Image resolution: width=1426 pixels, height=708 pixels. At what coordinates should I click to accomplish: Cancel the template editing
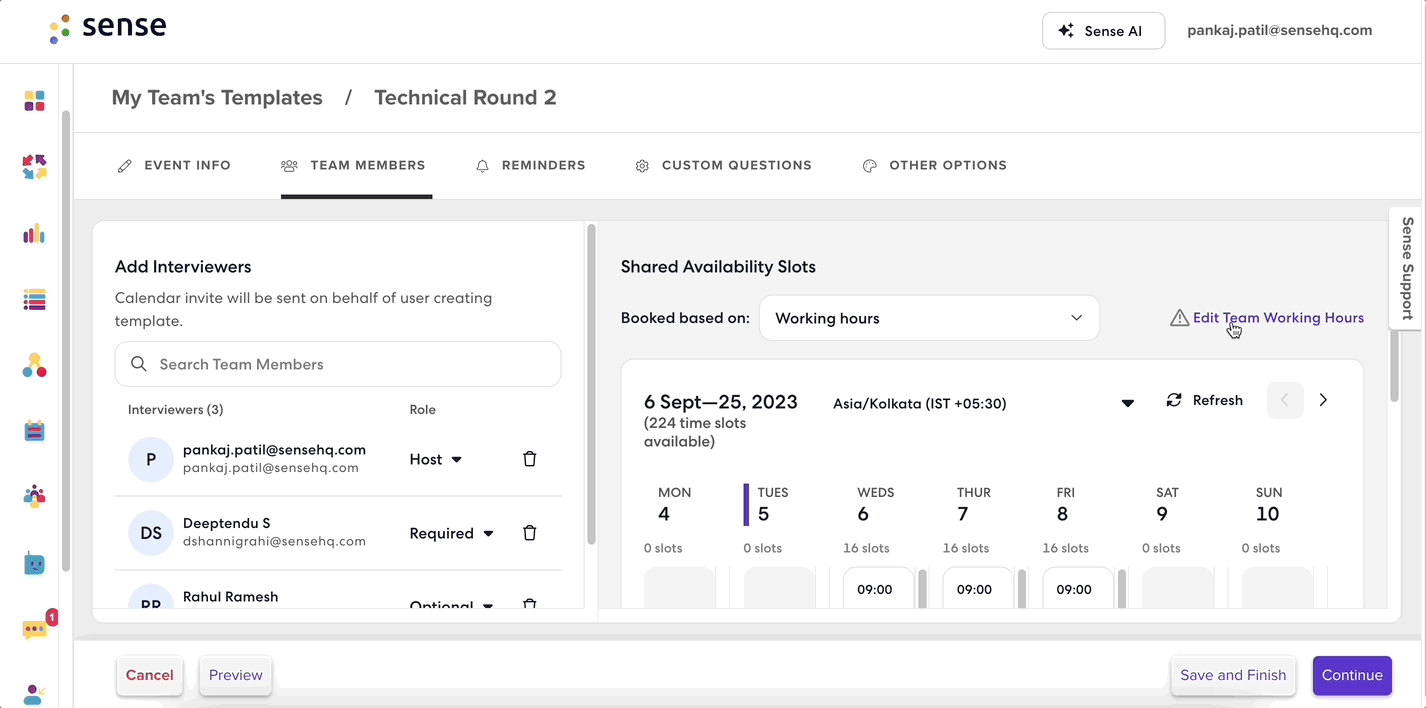click(150, 675)
